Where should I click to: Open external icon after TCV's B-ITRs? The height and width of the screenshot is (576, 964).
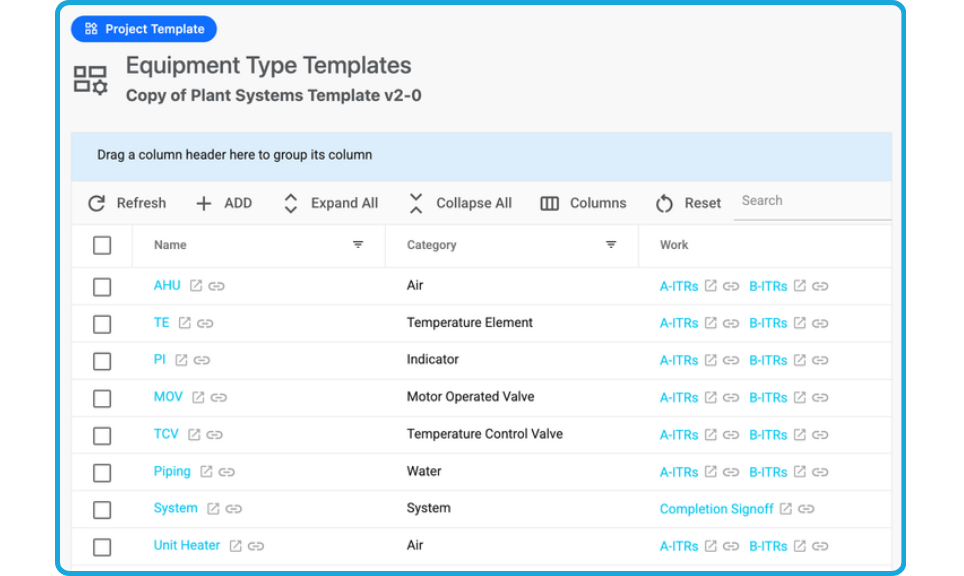tap(800, 435)
